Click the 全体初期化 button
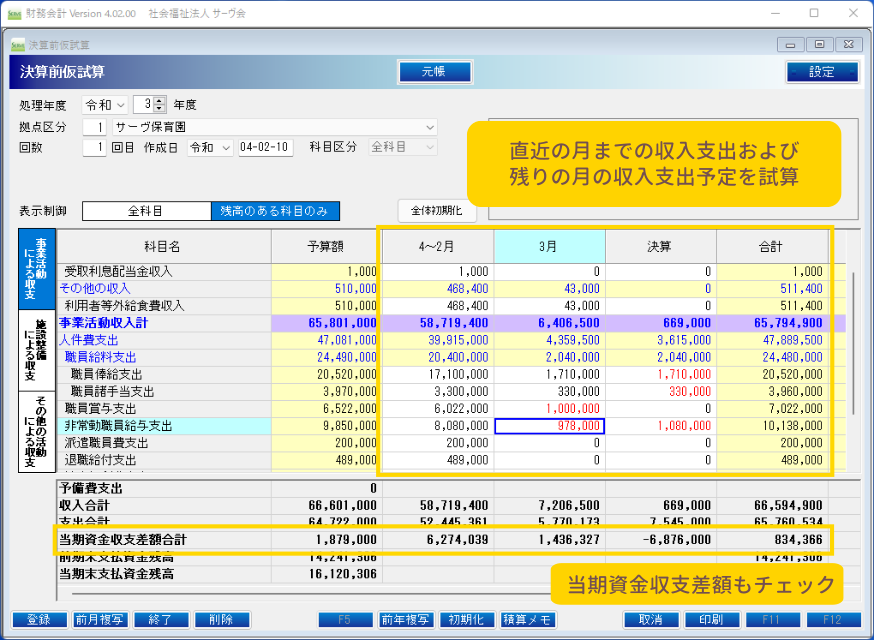874x640 pixels. coord(437,211)
